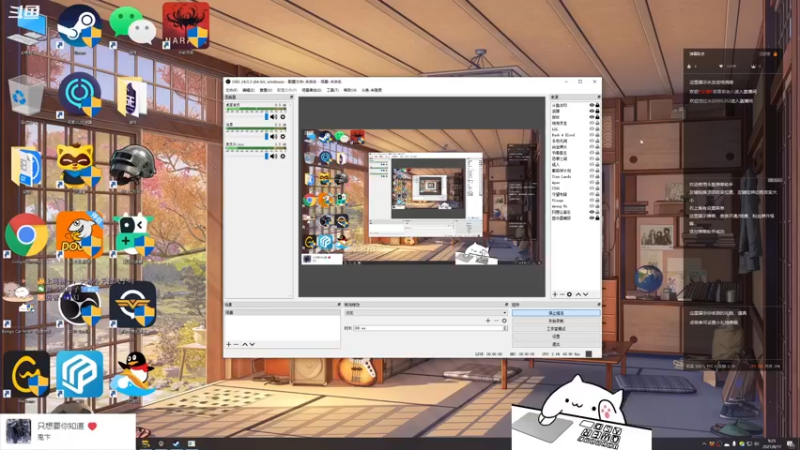This screenshot has height=450, width=800.
Task: Select the Visage source row
Action: (x=575, y=200)
